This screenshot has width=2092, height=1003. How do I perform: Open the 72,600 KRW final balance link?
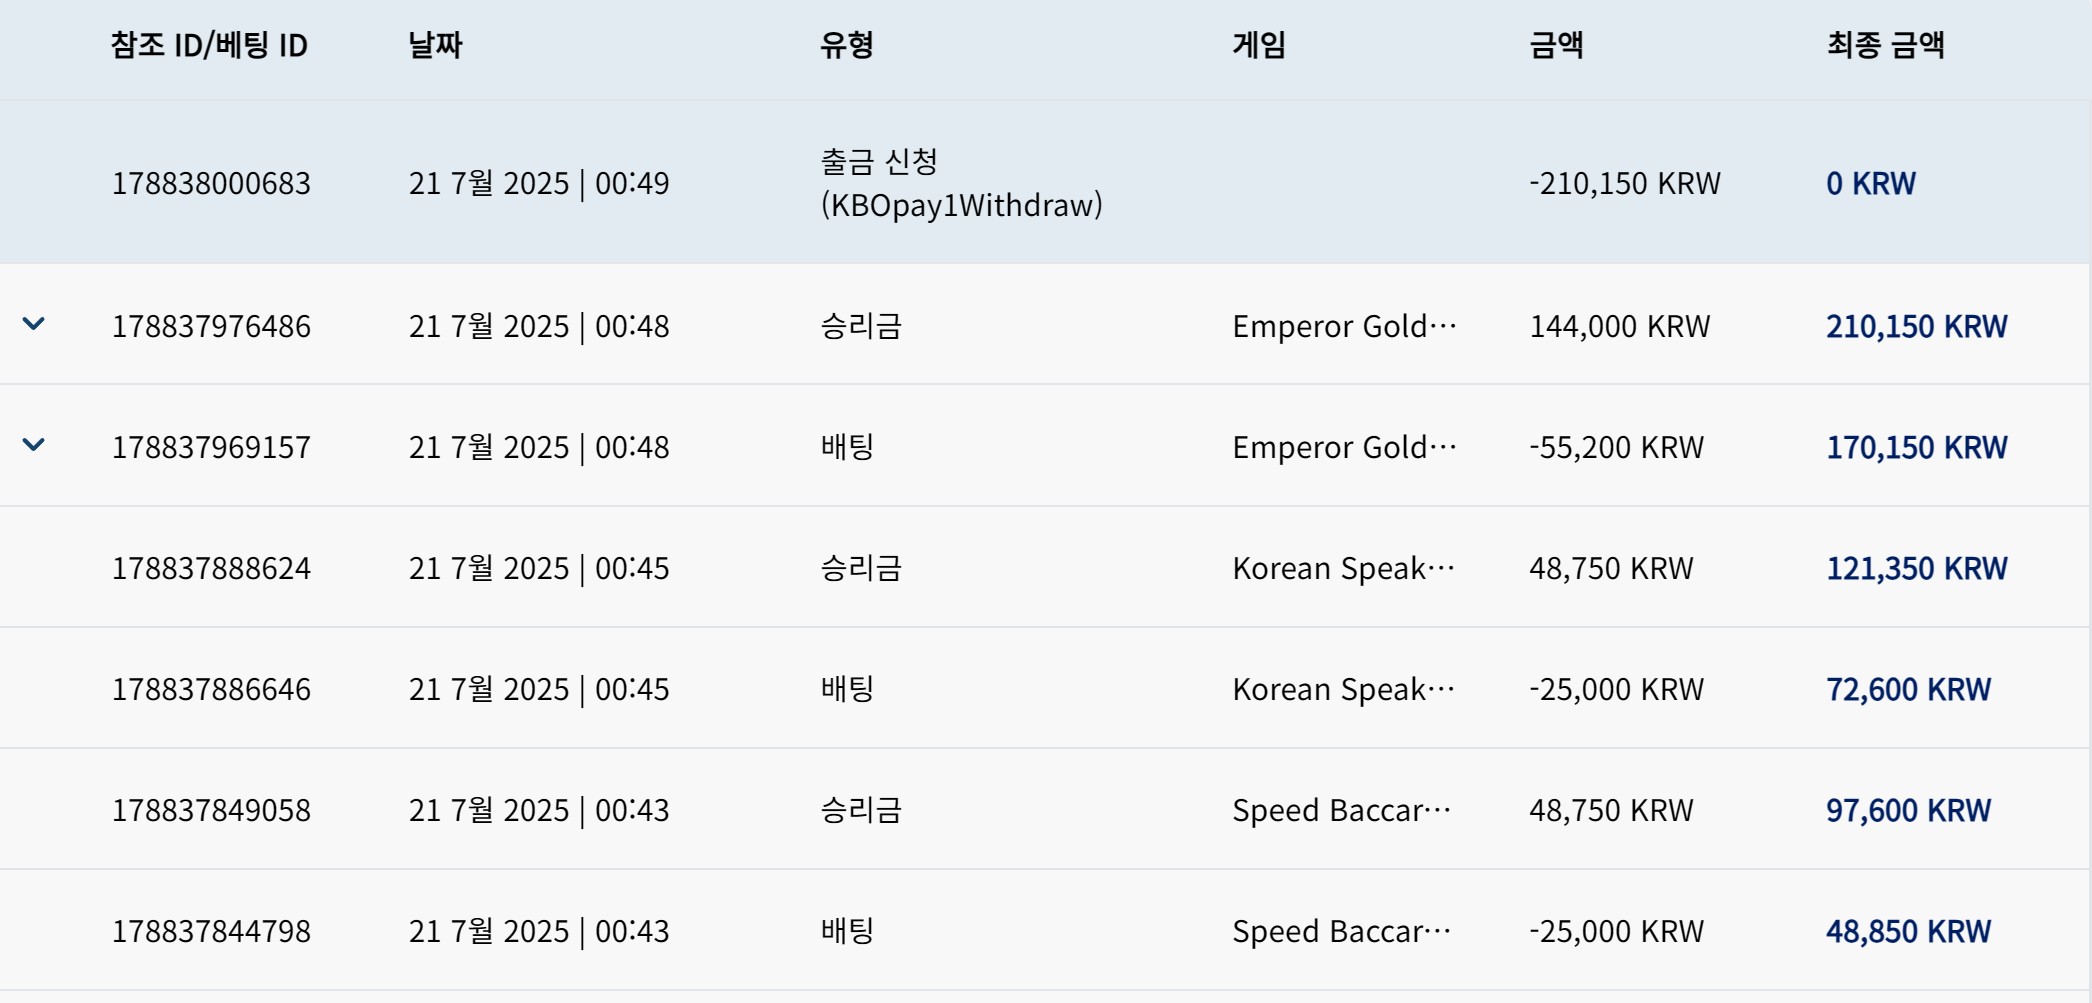(x=1908, y=689)
